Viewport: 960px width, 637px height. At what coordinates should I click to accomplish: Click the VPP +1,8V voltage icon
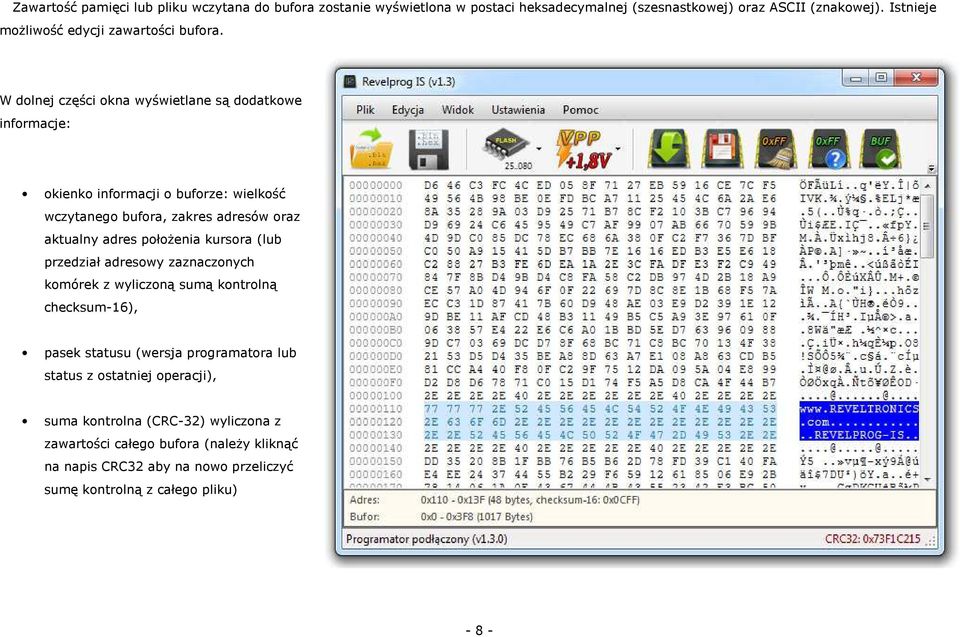pos(583,149)
